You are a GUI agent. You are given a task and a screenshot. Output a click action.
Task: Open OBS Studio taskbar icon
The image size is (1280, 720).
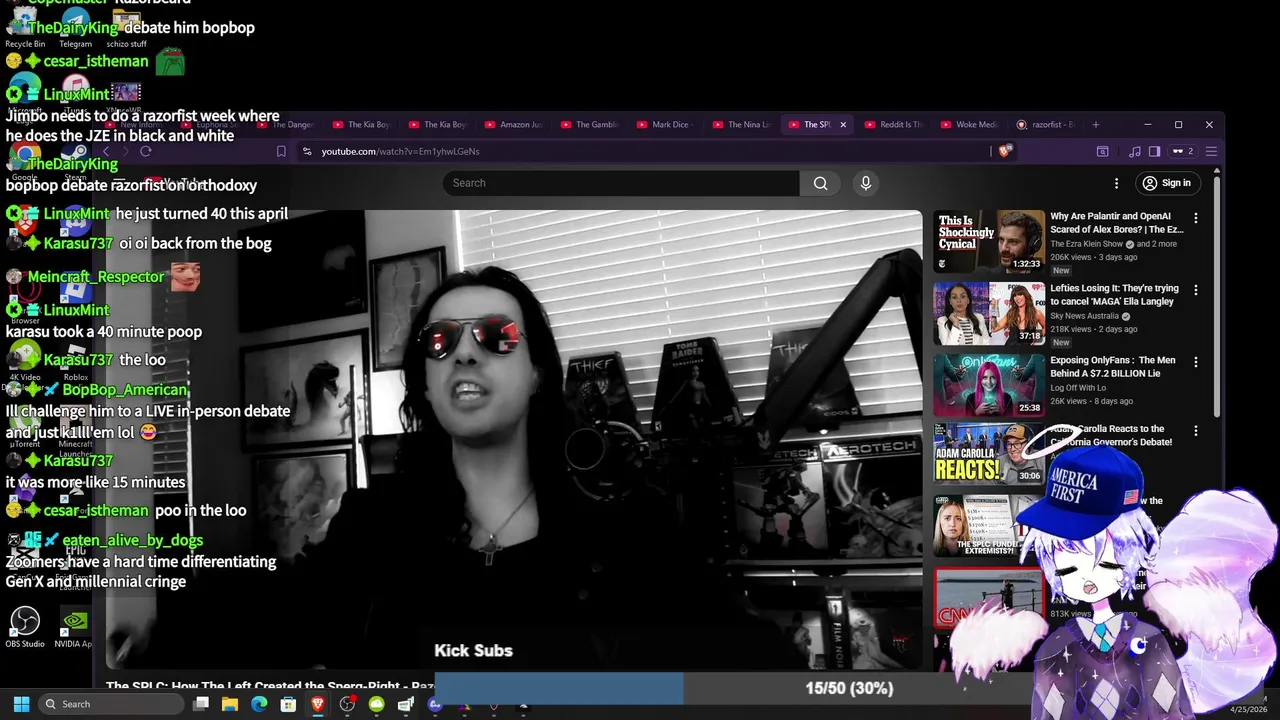347,704
